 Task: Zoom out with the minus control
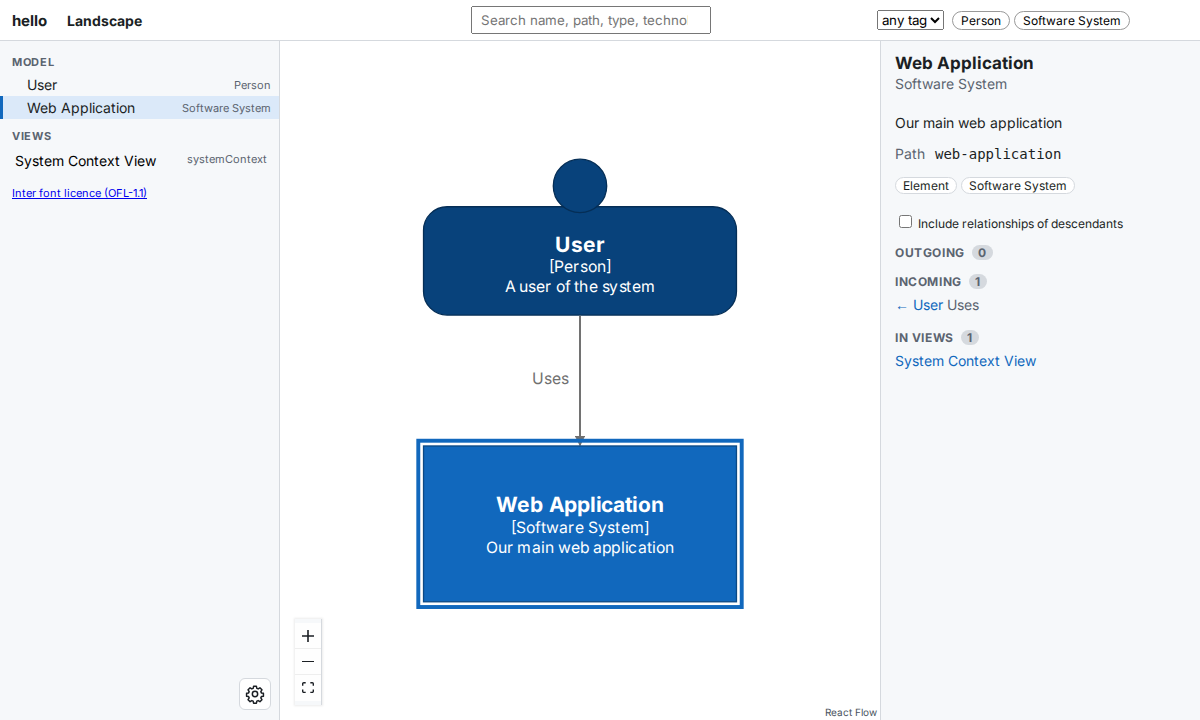click(308, 662)
